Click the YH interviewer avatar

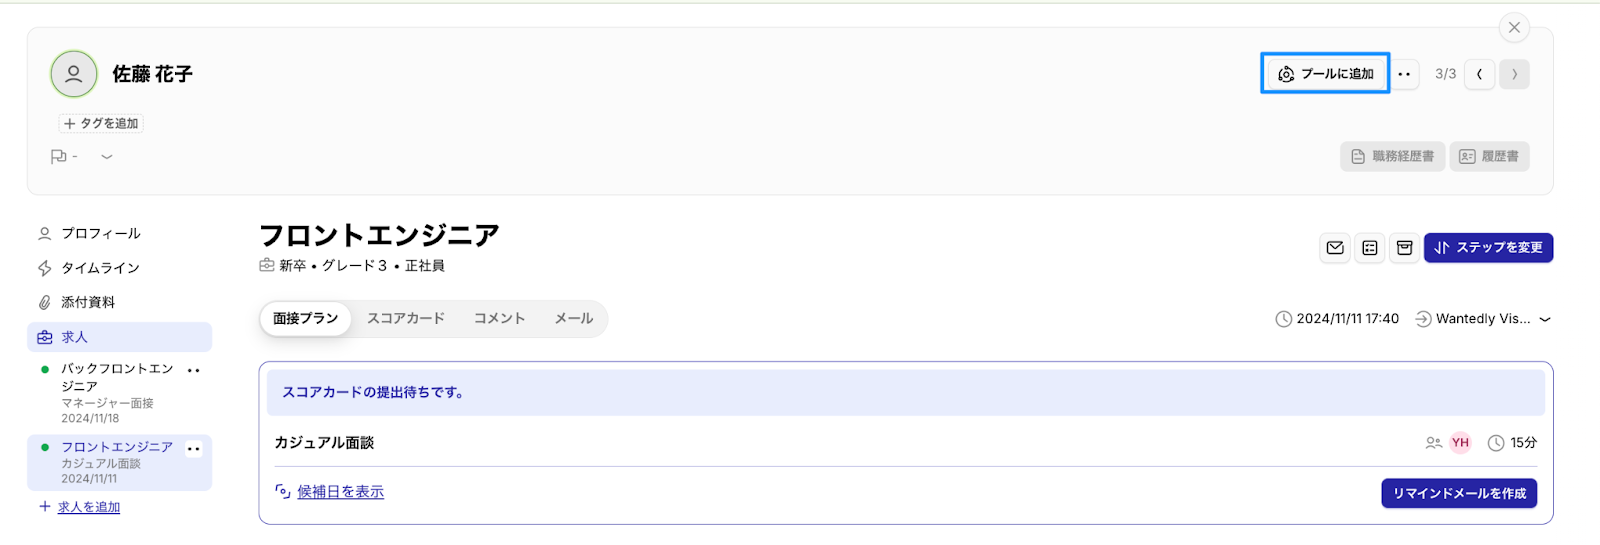coord(1460,443)
